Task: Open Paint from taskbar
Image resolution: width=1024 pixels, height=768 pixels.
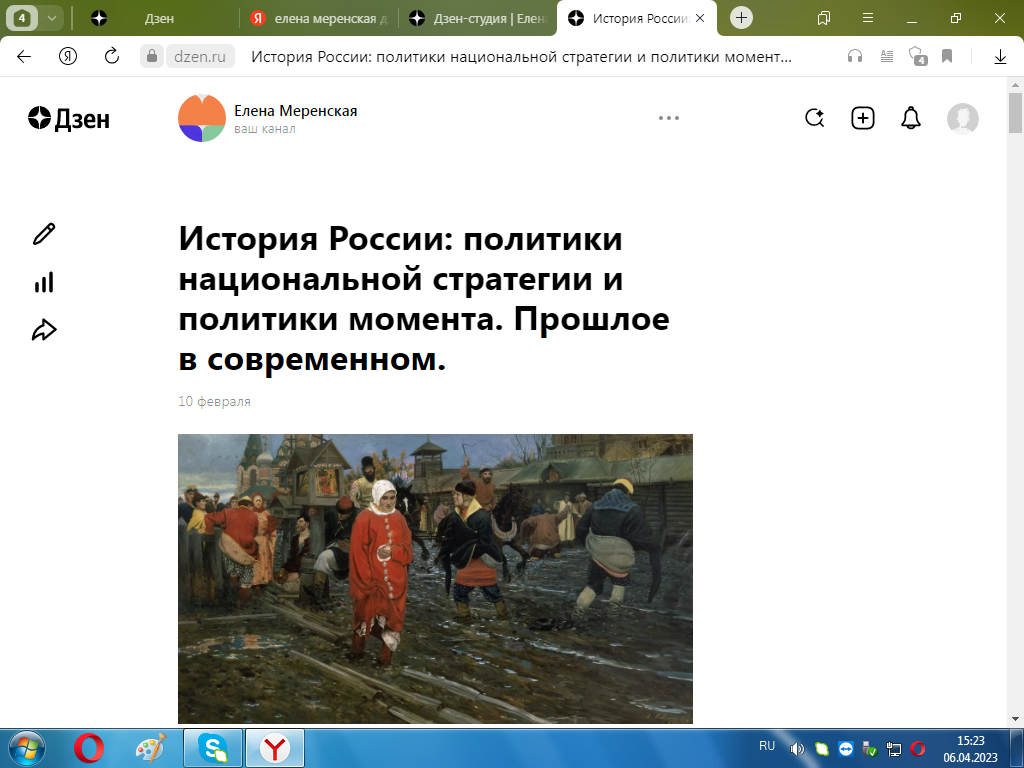Action: (x=150, y=748)
